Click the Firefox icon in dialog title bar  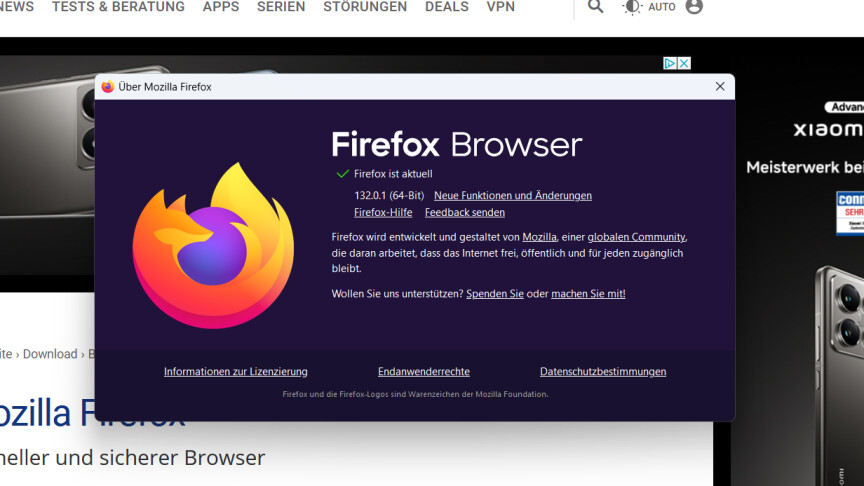coord(108,87)
